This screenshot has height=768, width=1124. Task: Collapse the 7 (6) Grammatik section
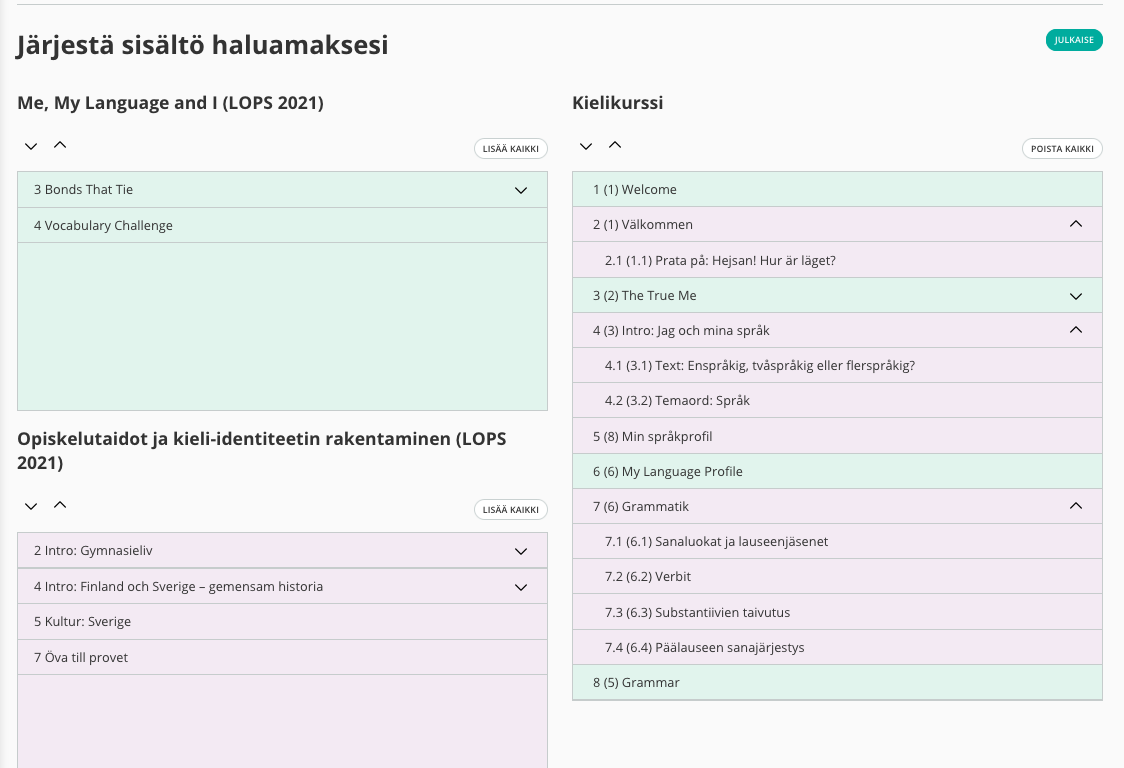click(x=1076, y=506)
